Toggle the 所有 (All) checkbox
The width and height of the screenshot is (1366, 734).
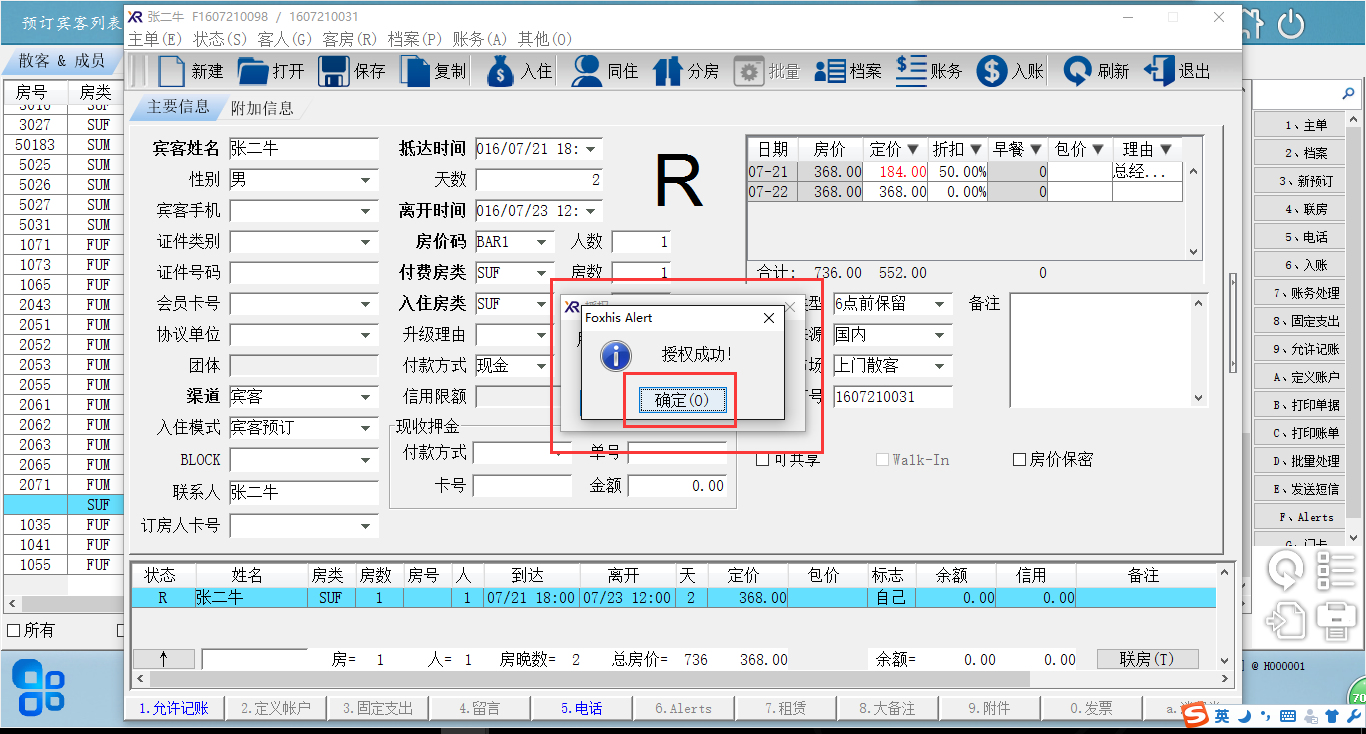(14, 631)
